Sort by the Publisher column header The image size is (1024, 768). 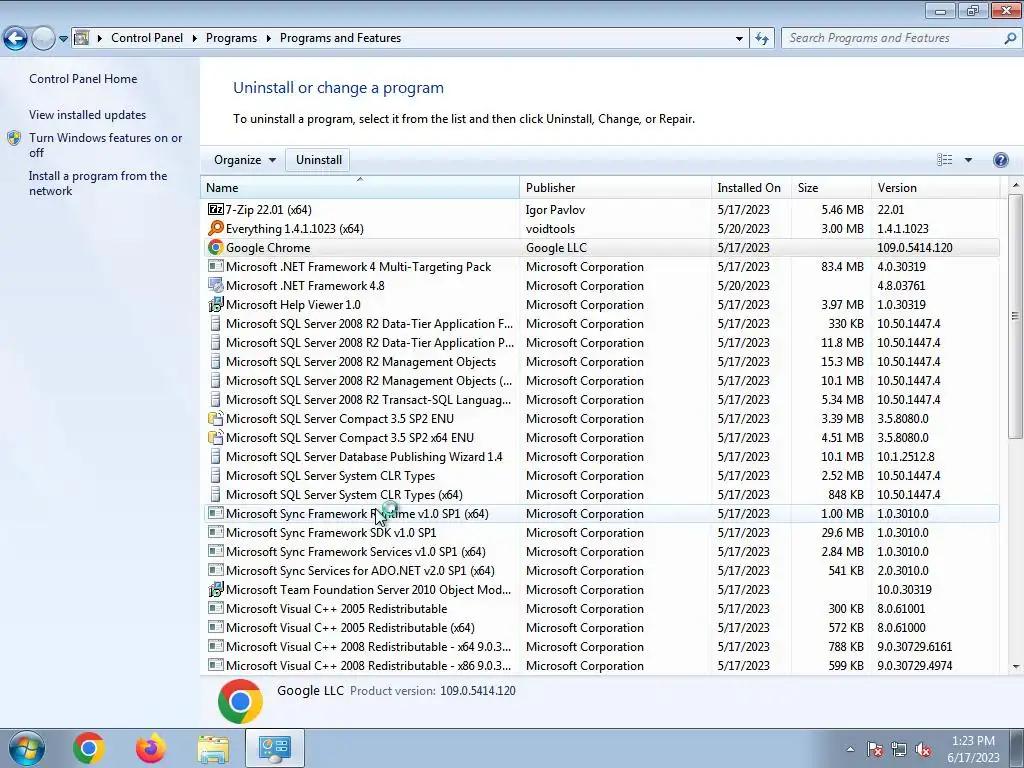615,187
